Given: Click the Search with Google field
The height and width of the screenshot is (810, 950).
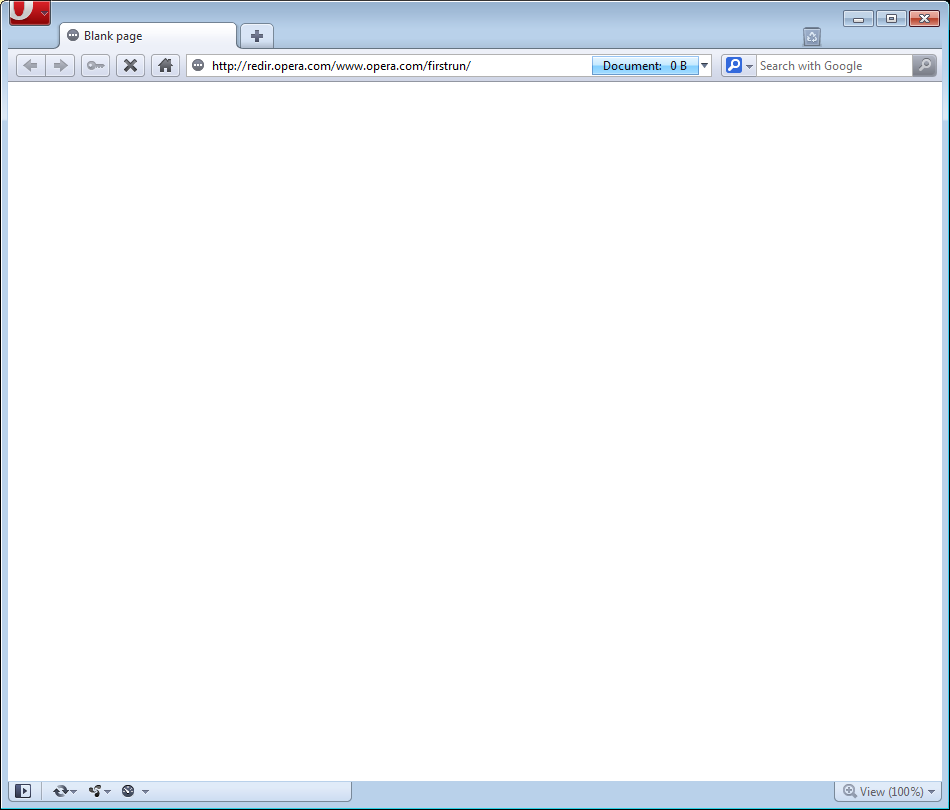Looking at the screenshot, I should [x=834, y=66].
